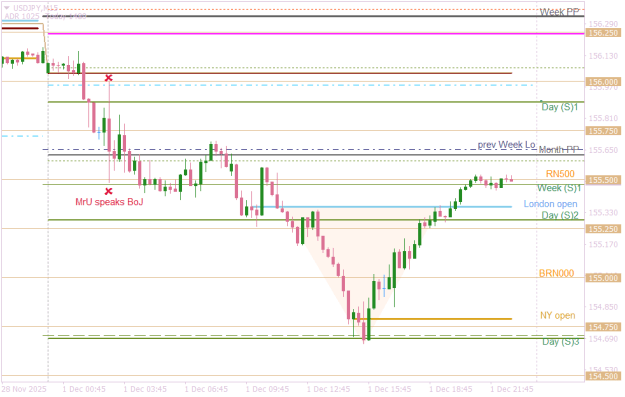This screenshot has width=625, height=397.
Task: Click the '1 Dec 18:45' time axis label
Action: (x=451, y=389)
